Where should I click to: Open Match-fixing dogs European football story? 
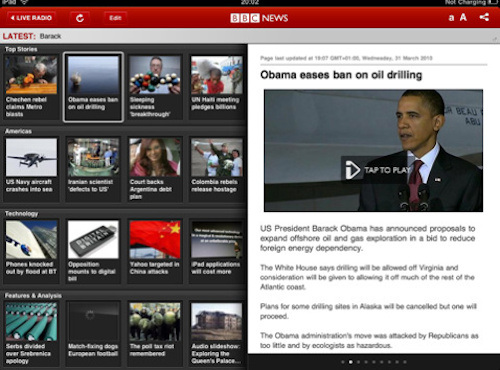point(93,333)
